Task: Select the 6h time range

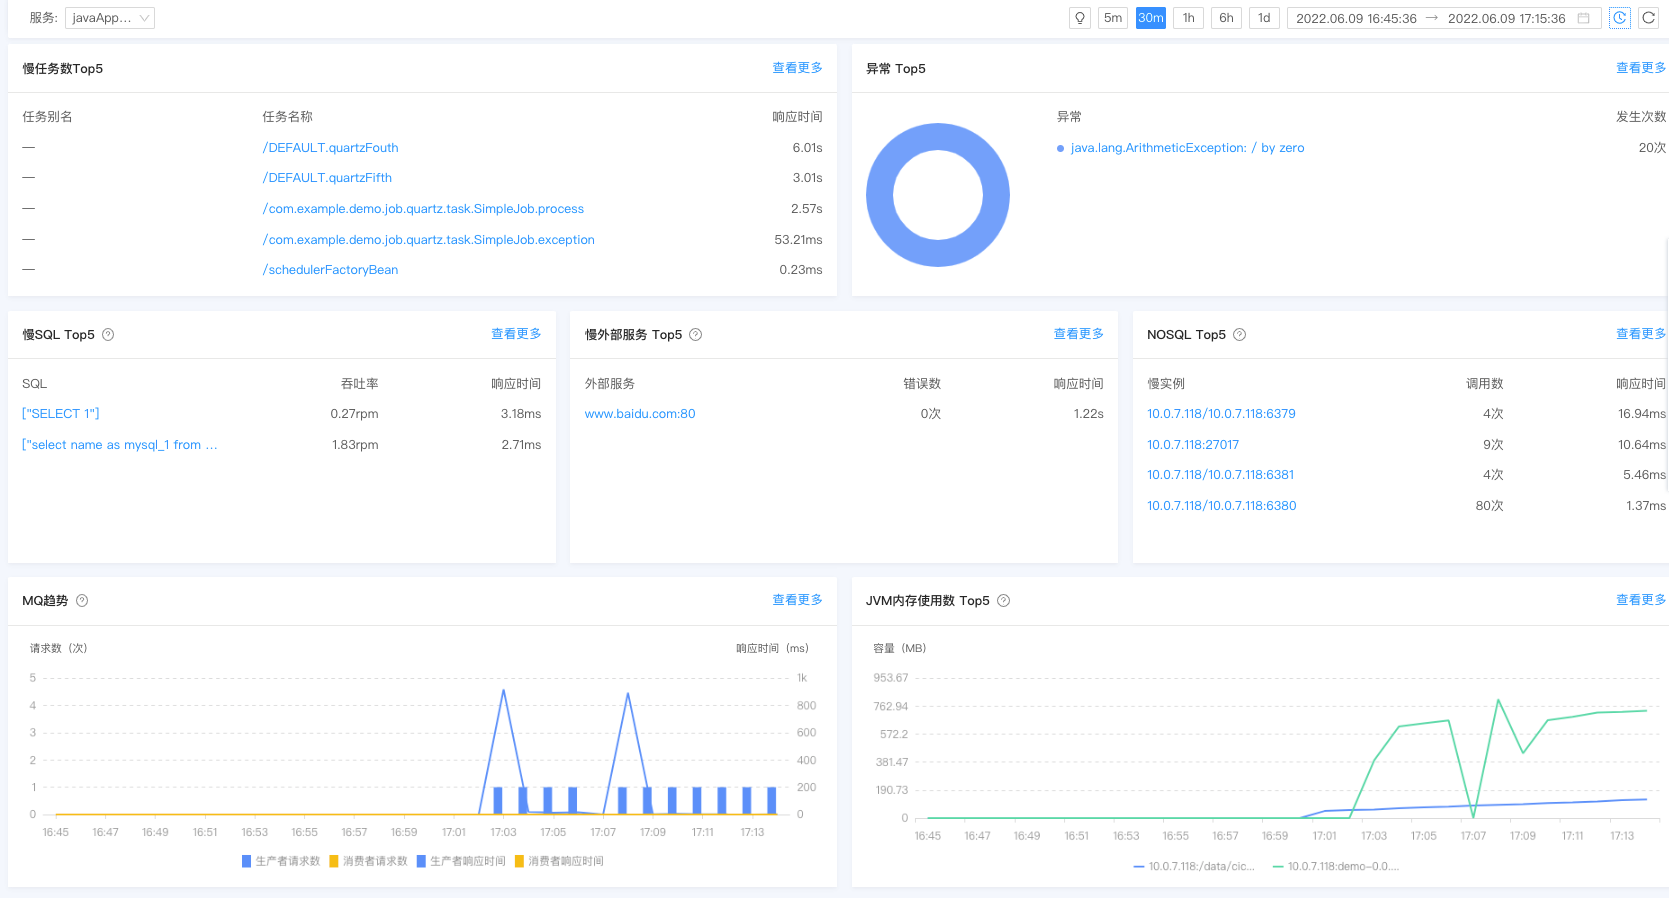Action: click(x=1226, y=18)
